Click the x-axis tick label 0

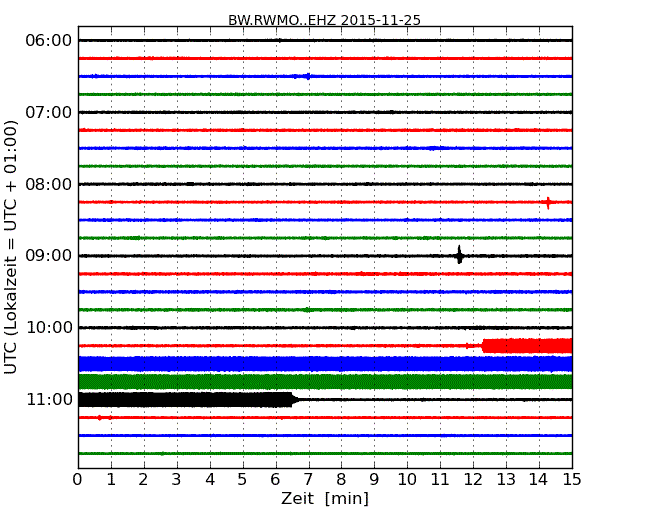click(78, 479)
